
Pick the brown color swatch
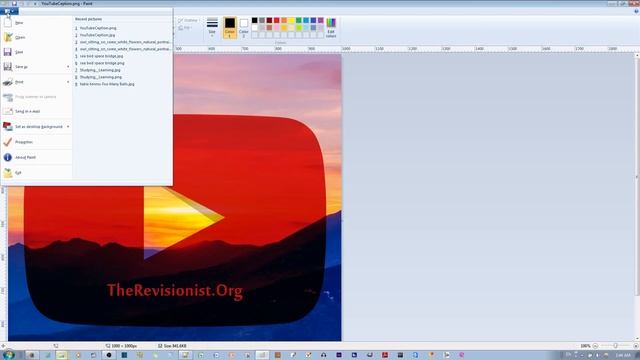pos(269,28)
